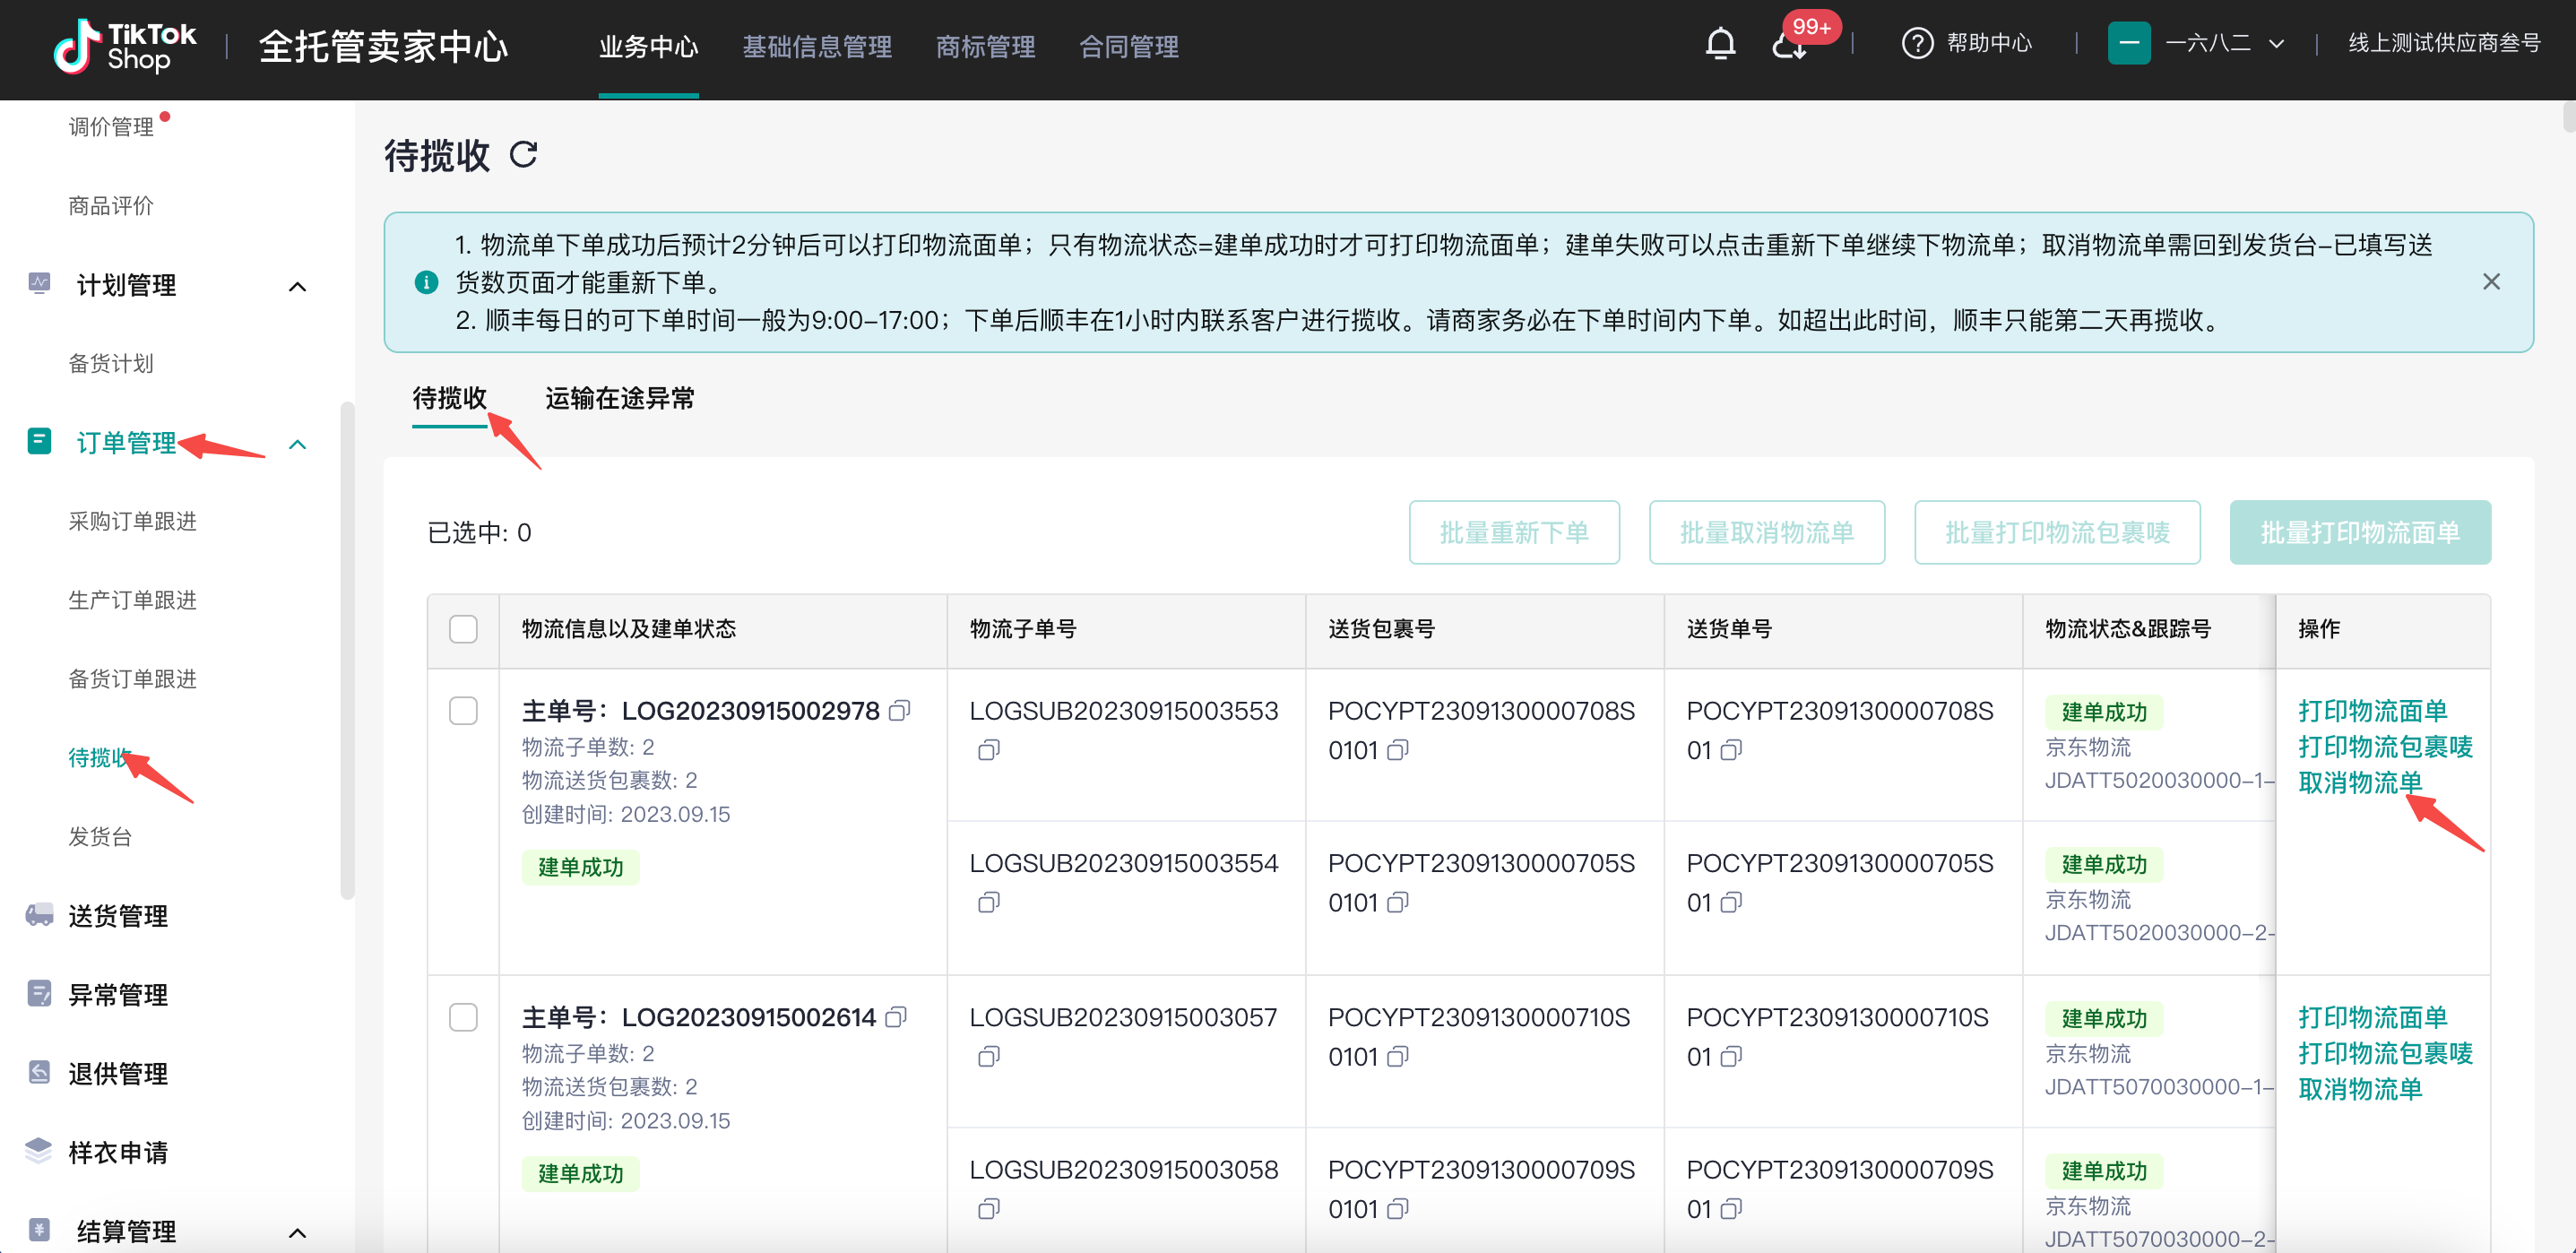Click 批量打印物流面单 button
2576x1253 pixels.
[2360, 532]
